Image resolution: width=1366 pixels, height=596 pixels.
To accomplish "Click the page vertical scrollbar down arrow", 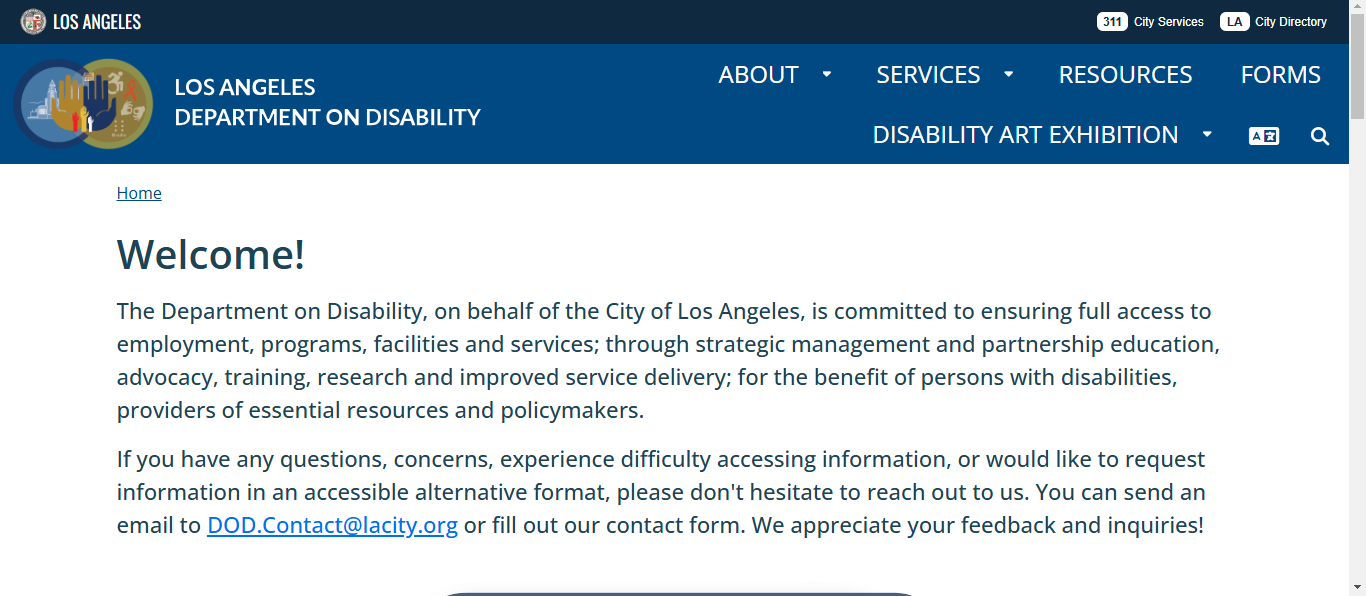I will pyautogui.click(x=1357, y=587).
